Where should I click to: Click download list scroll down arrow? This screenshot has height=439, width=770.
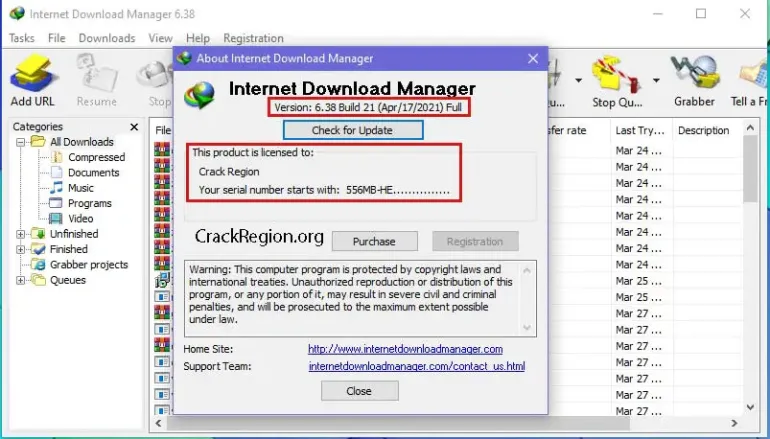(x=750, y=407)
